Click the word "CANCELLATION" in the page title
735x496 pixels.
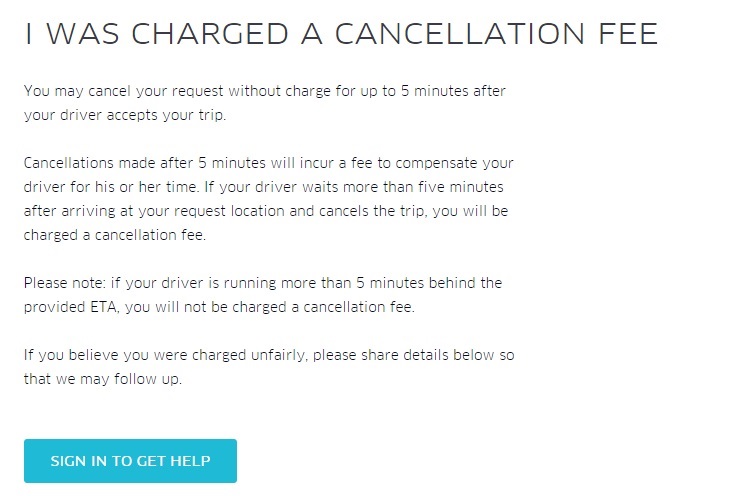(x=460, y=34)
